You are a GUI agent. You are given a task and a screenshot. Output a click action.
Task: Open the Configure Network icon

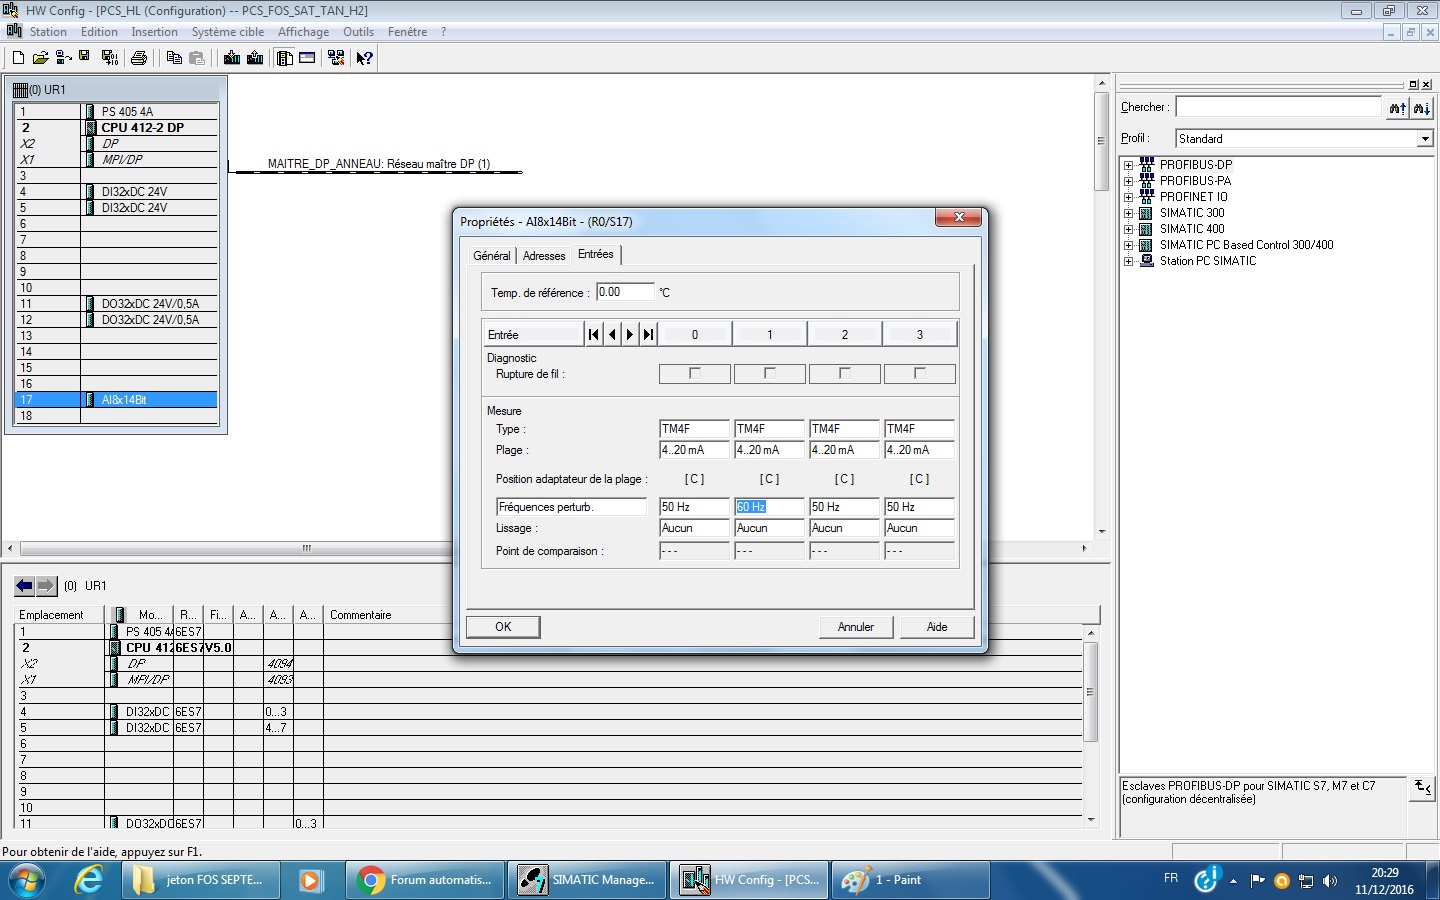coord(336,58)
